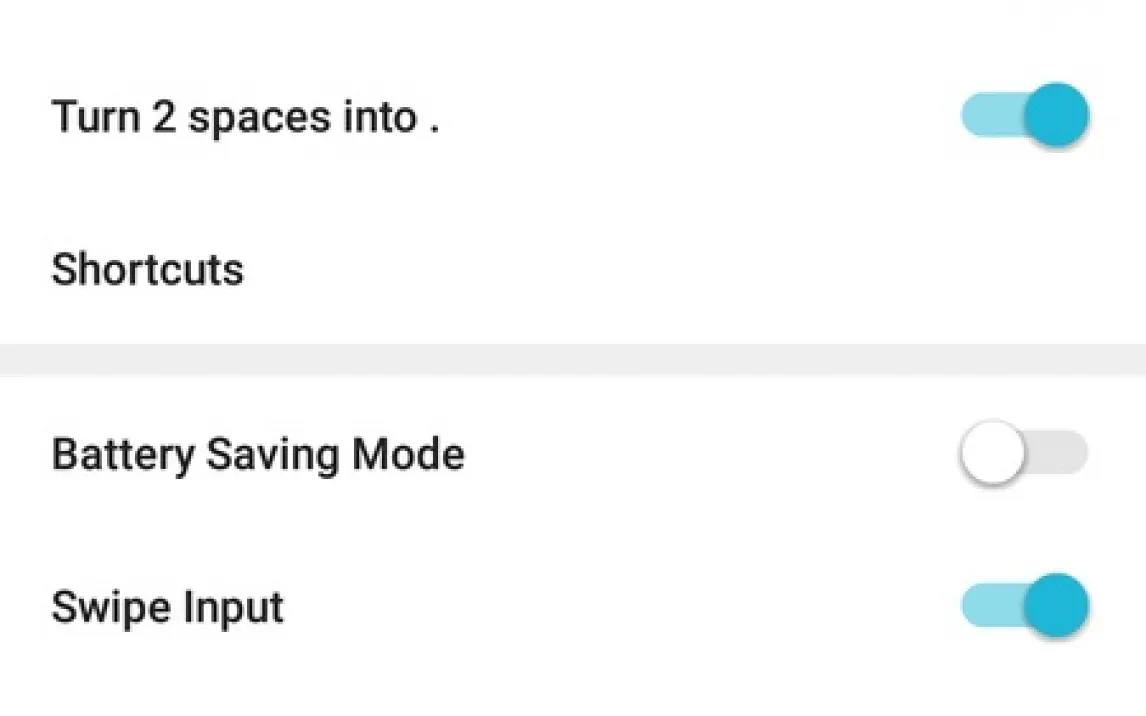1146x716 pixels.
Task: Click light-blue track of Swipe Input toggle
Action: (983, 606)
